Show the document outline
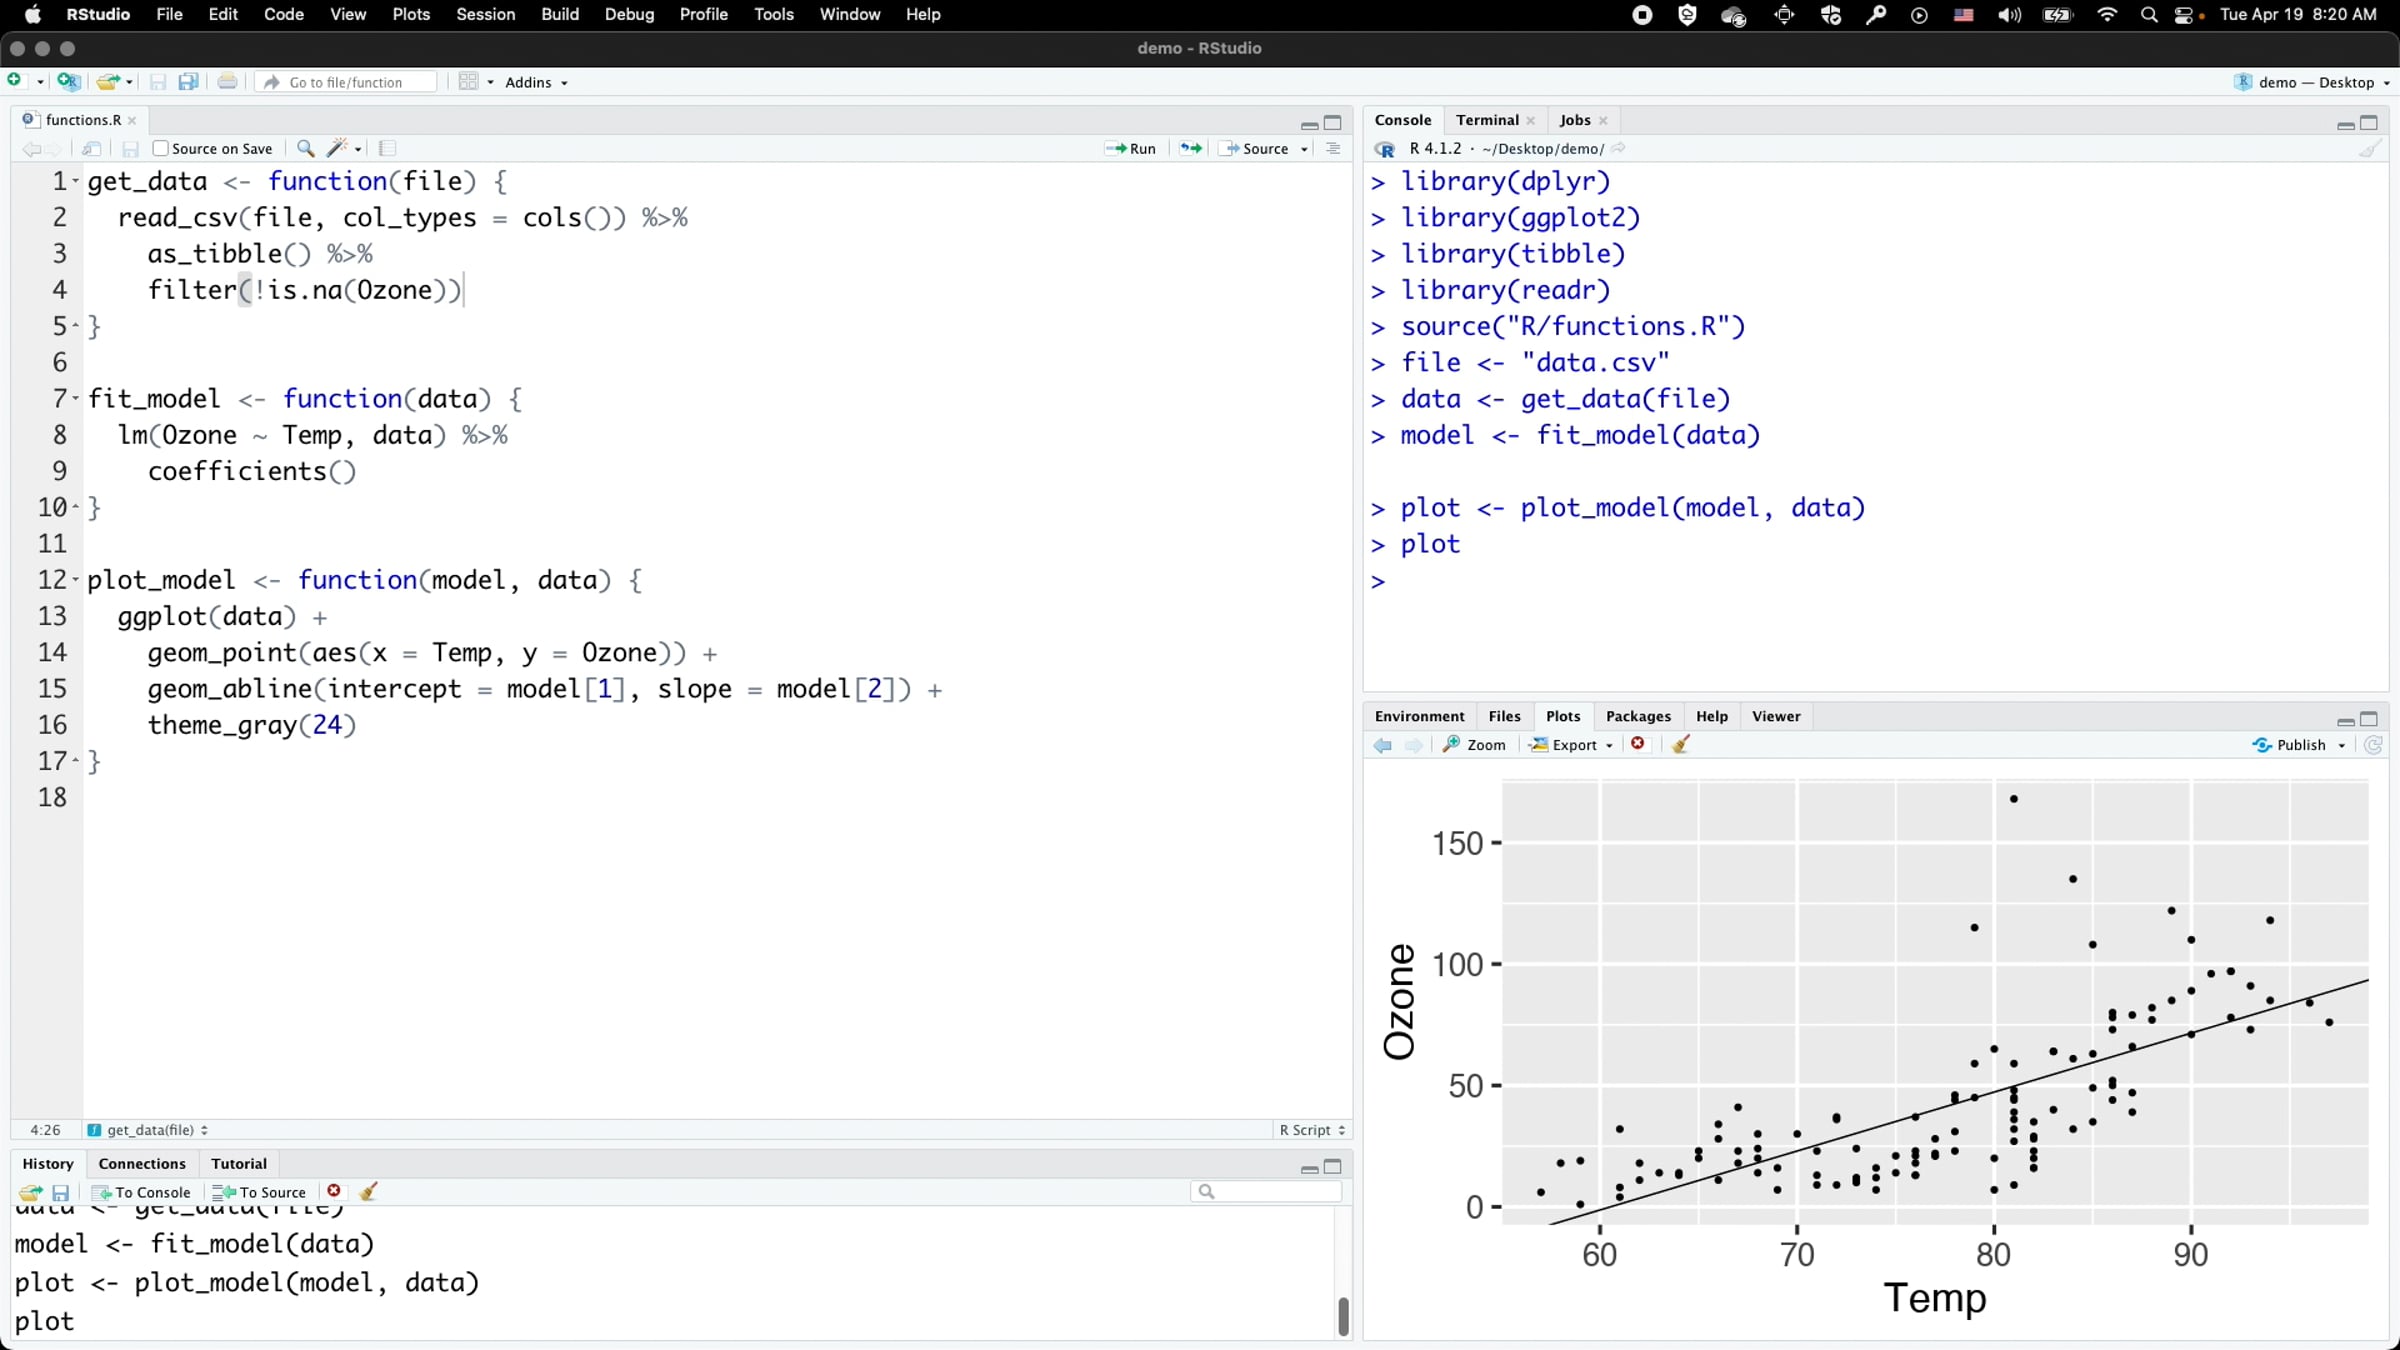 (x=1332, y=148)
